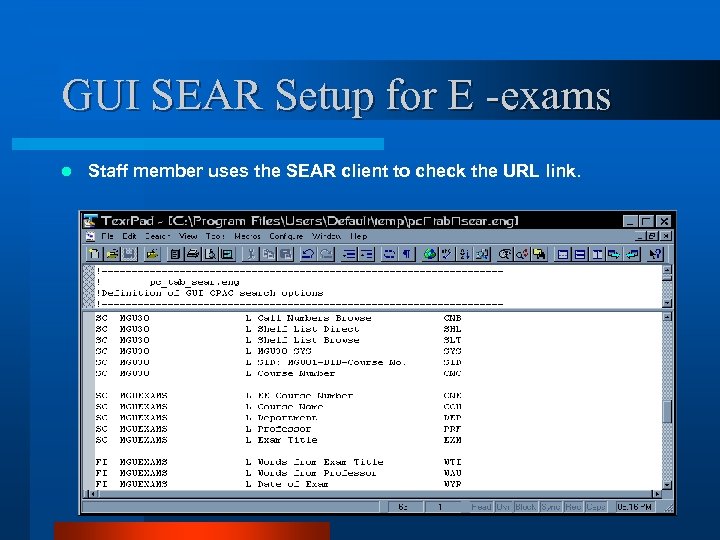Click the clock time in status bar
This screenshot has width=720, height=540.
point(634,507)
